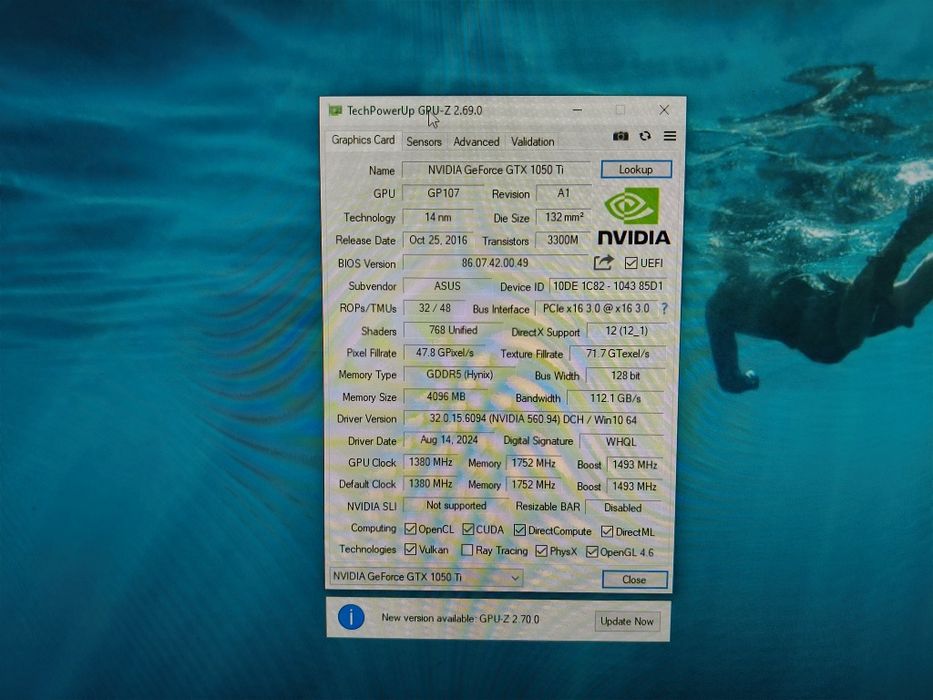Click the Bus Width field 128 bit

(625, 376)
